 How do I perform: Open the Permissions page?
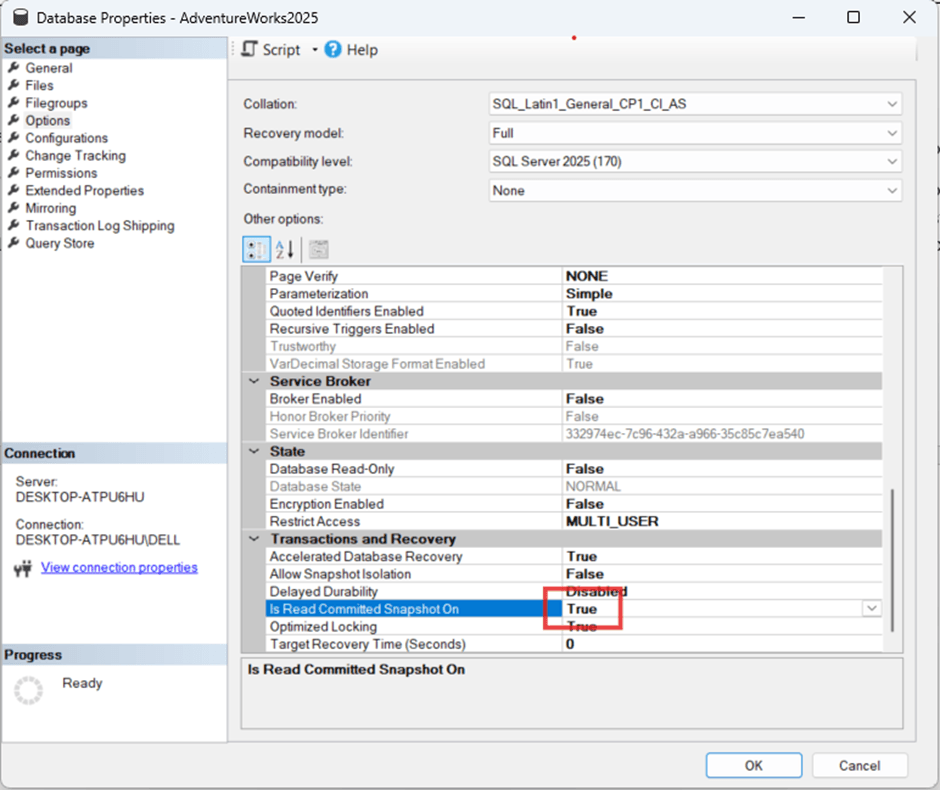(61, 173)
